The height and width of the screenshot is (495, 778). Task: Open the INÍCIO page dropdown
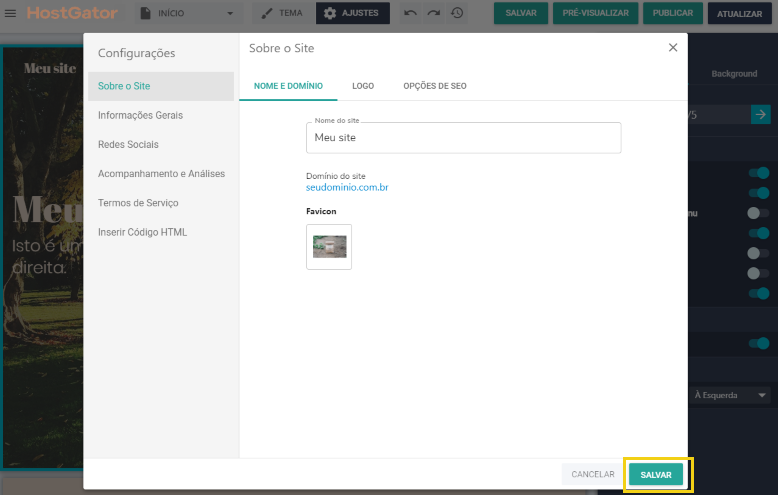pyautogui.click(x=188, y=13)
